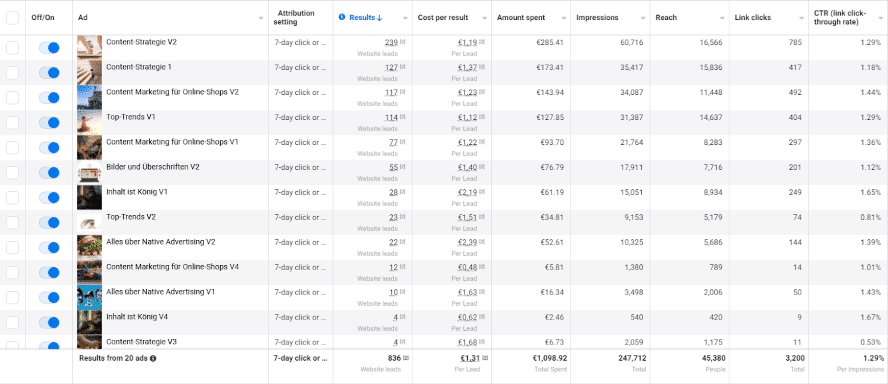The image size is (888, 384).
Task: Open the Amount spent column dropdown
Action: (x=564, y=18)
